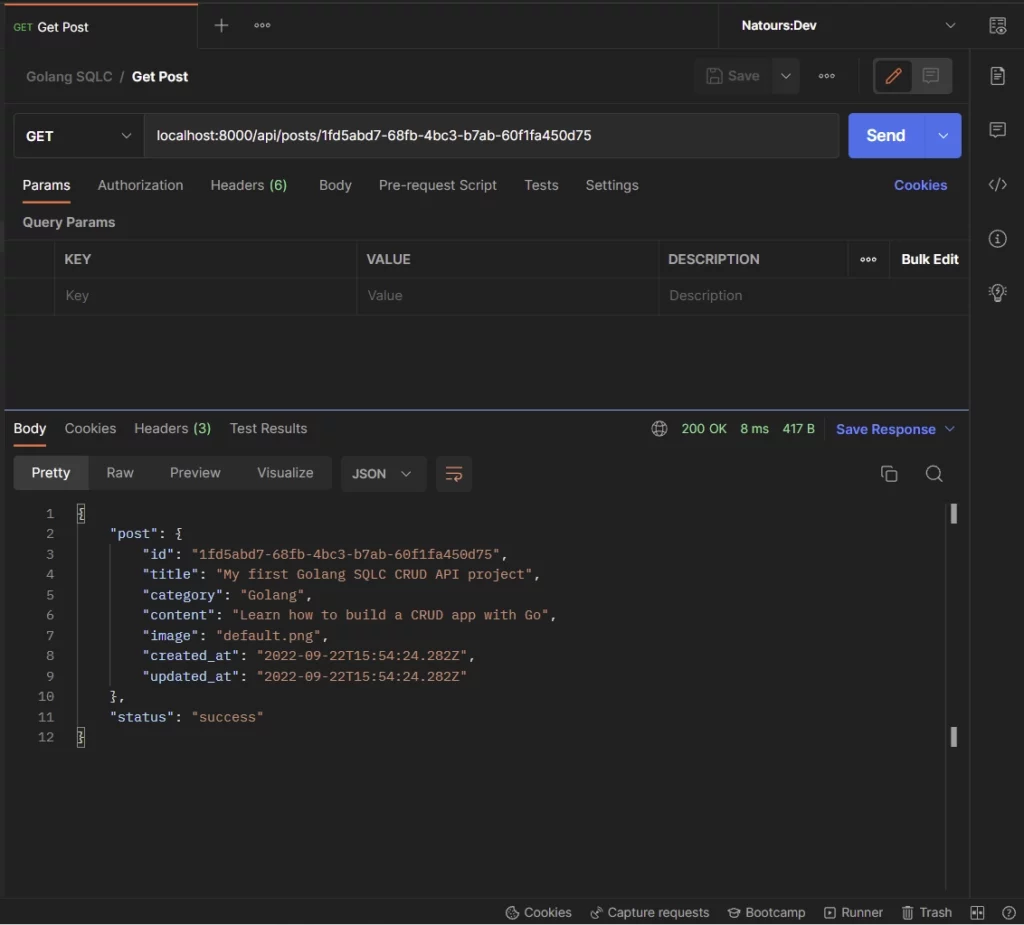
Task: Click the response scrollbar top marker
Action: tap(953, 513)
